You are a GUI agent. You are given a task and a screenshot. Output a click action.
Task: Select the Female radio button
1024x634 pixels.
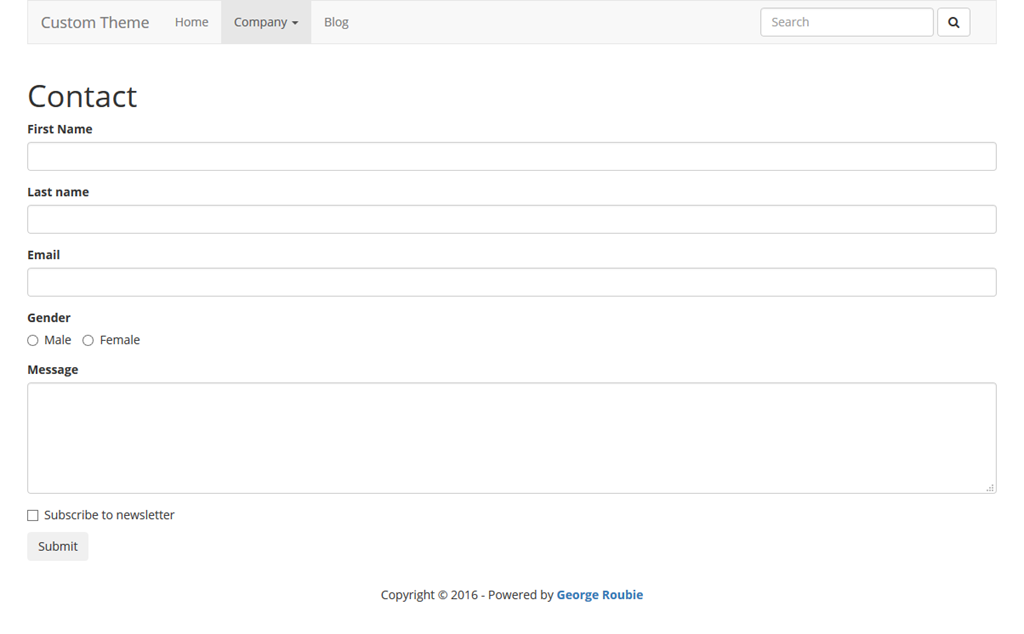[88, 340]
